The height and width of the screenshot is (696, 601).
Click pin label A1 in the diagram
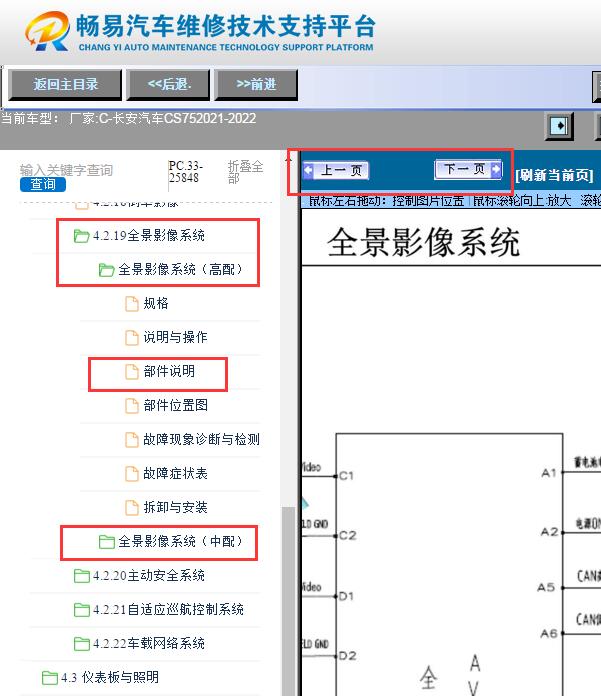[549, 473]
